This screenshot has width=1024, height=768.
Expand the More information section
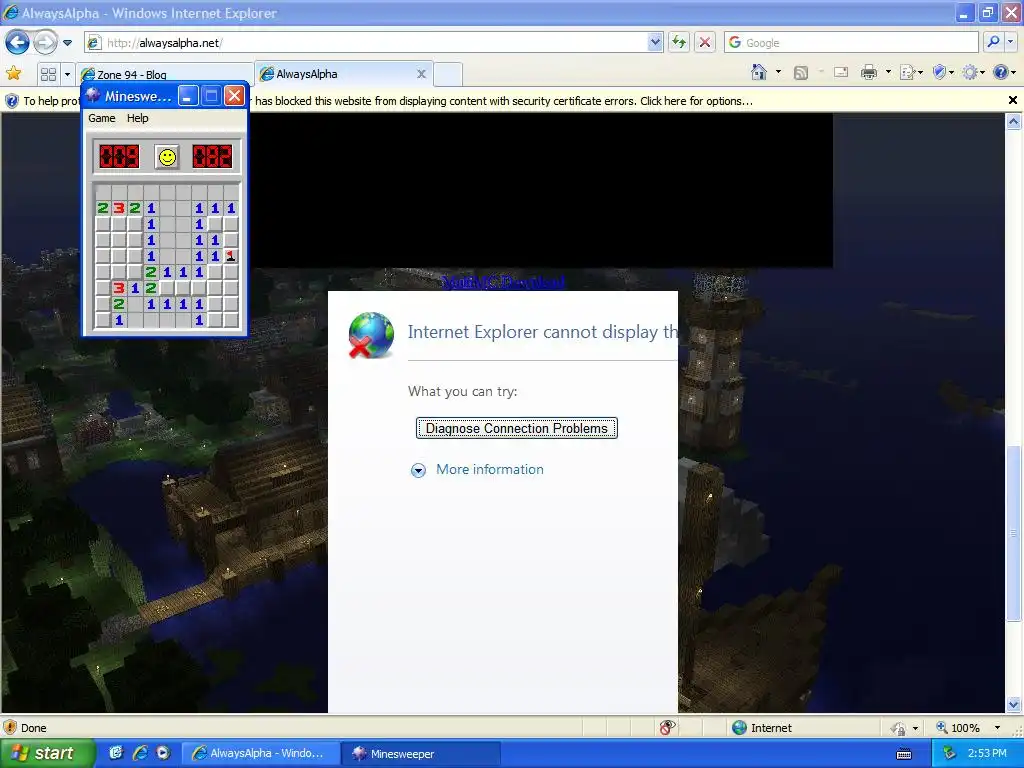coord(418,470)
